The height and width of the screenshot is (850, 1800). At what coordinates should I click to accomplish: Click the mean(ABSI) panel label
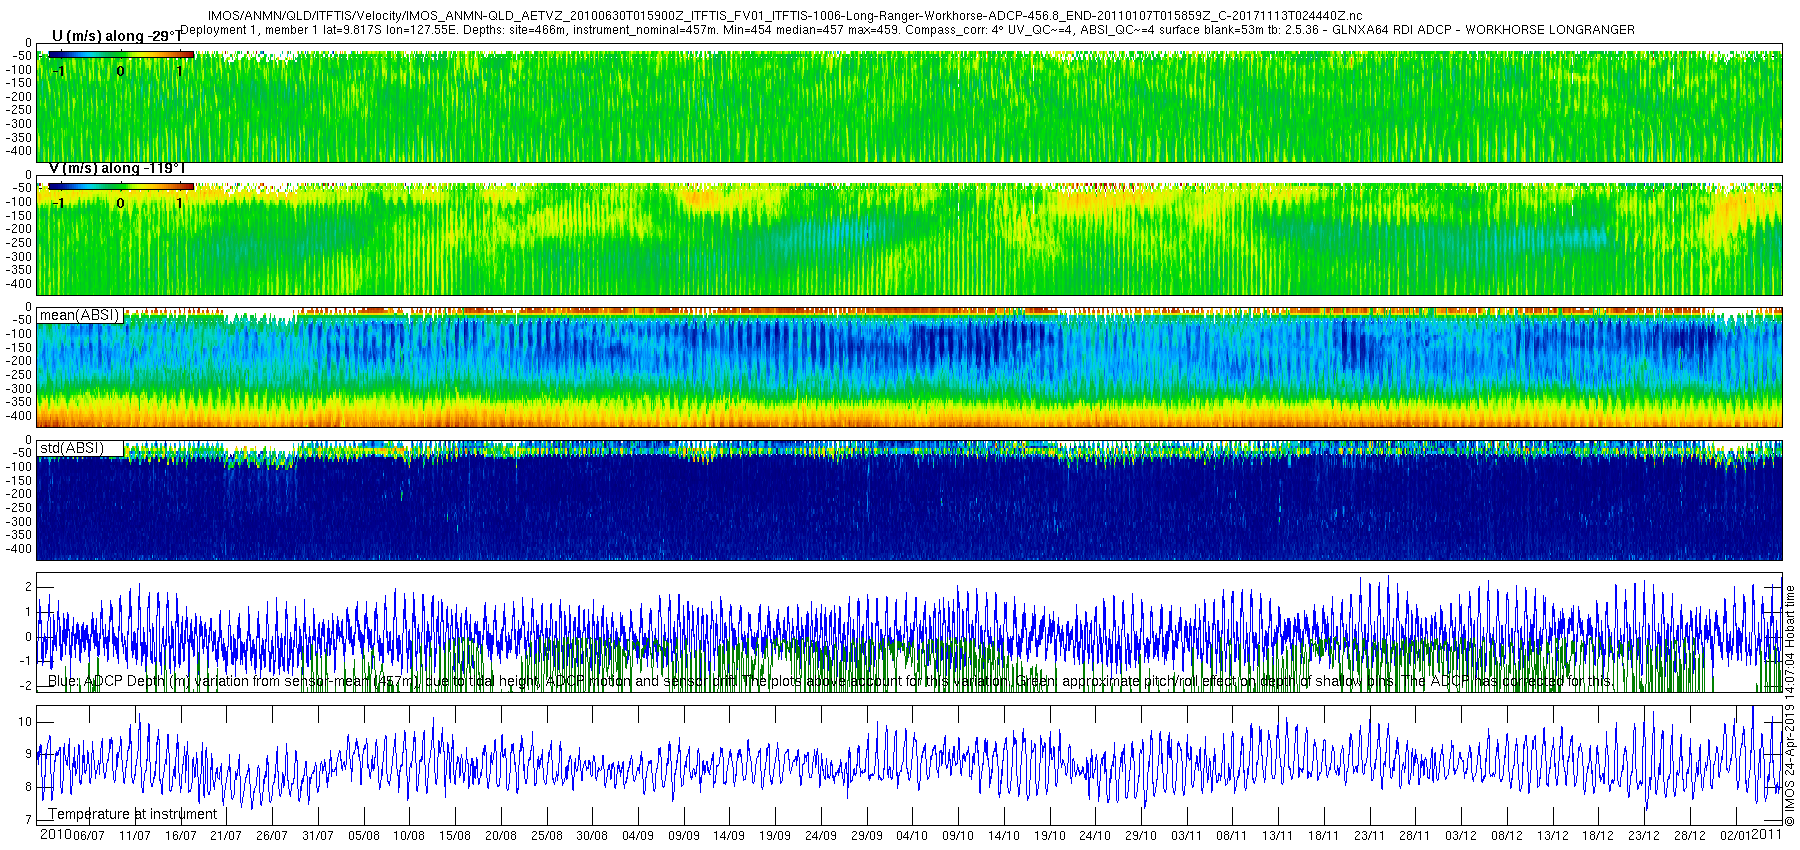79,315
